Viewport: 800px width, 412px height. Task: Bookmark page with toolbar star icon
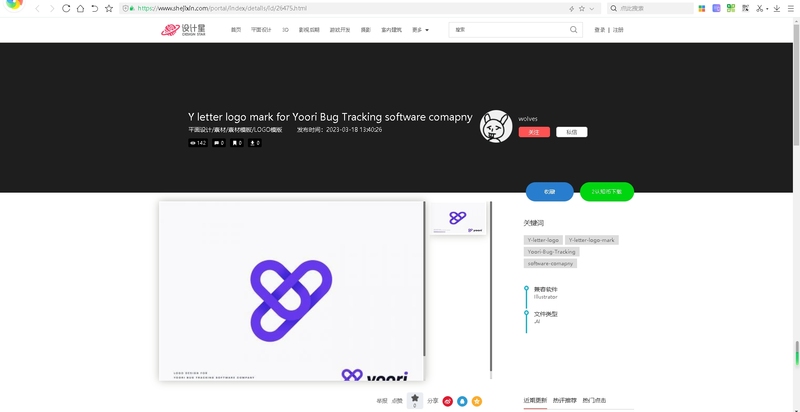[x=109, y=8]
